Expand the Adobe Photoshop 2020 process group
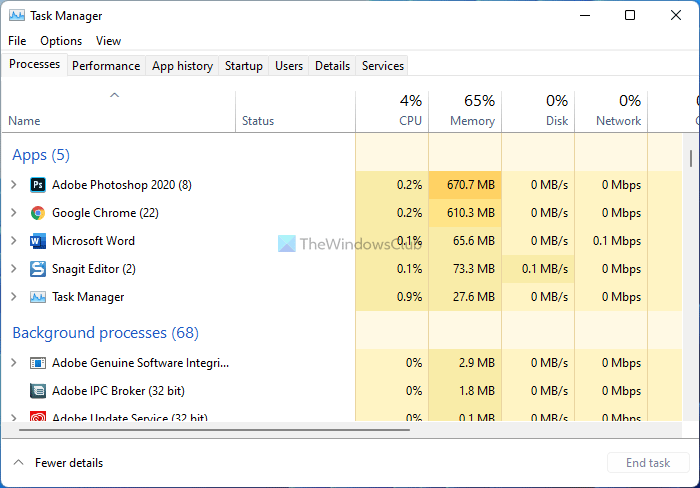The image size is (700, 488). click(13, 185)
